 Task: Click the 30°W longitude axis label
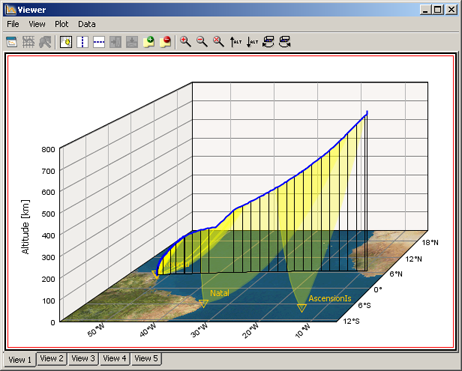coord(199,330)
